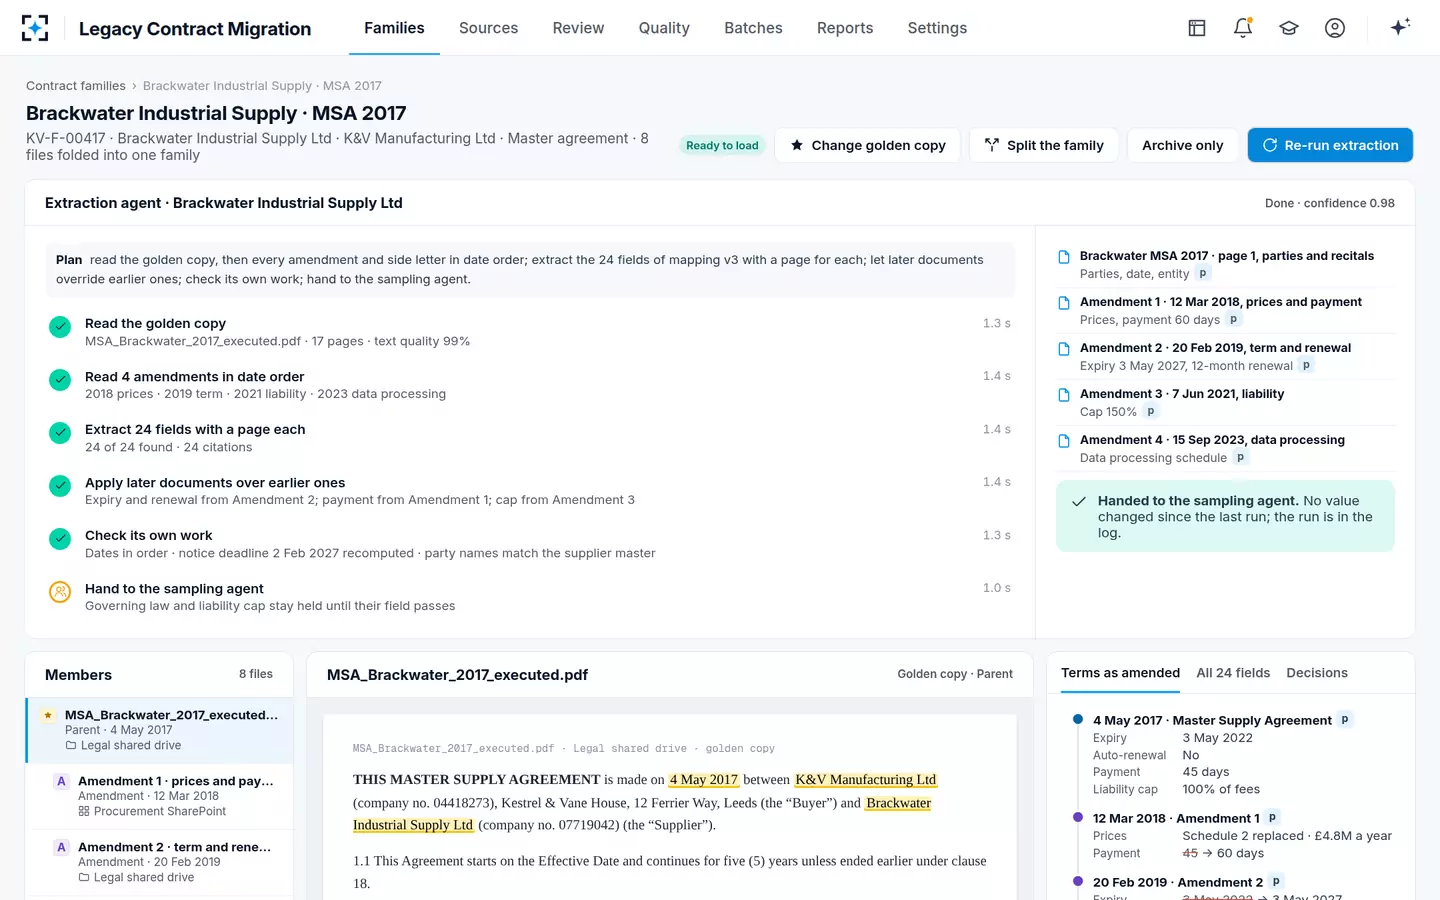Switch to the Families tab
The height and width of the screenshot is (900, 1440).
(394, 28)
